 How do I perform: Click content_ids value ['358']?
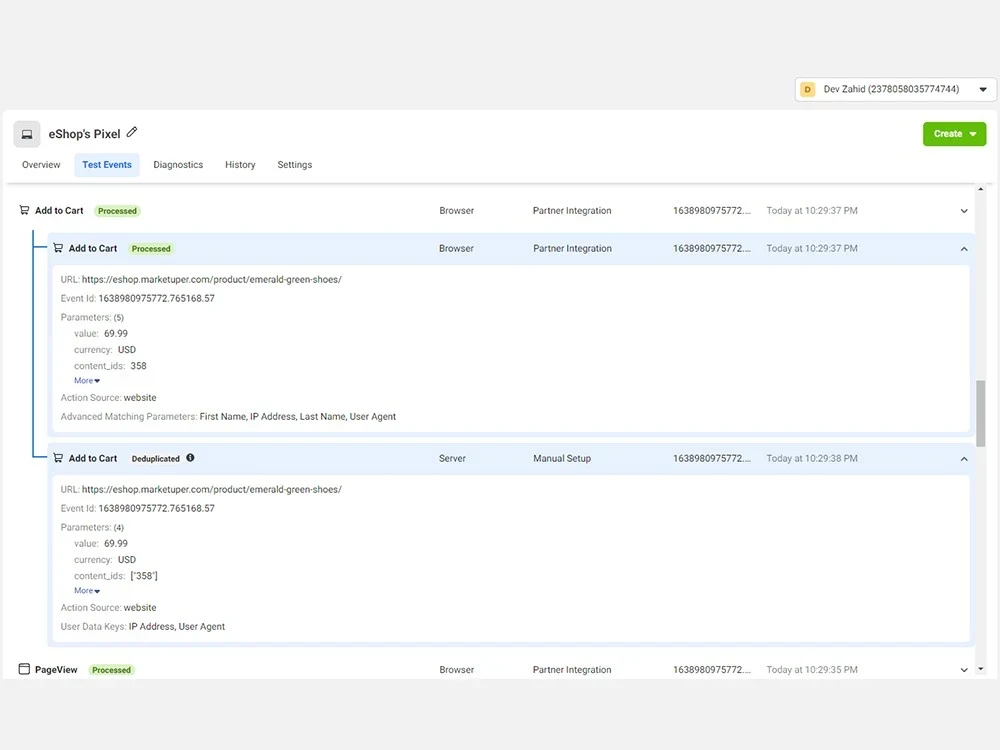[x=143, y=576]
